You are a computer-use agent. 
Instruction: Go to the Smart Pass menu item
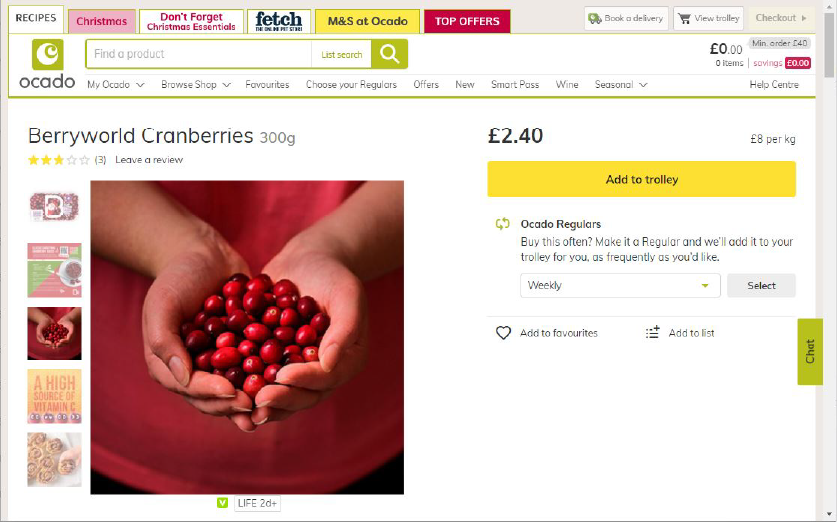(x=515, y=84)
